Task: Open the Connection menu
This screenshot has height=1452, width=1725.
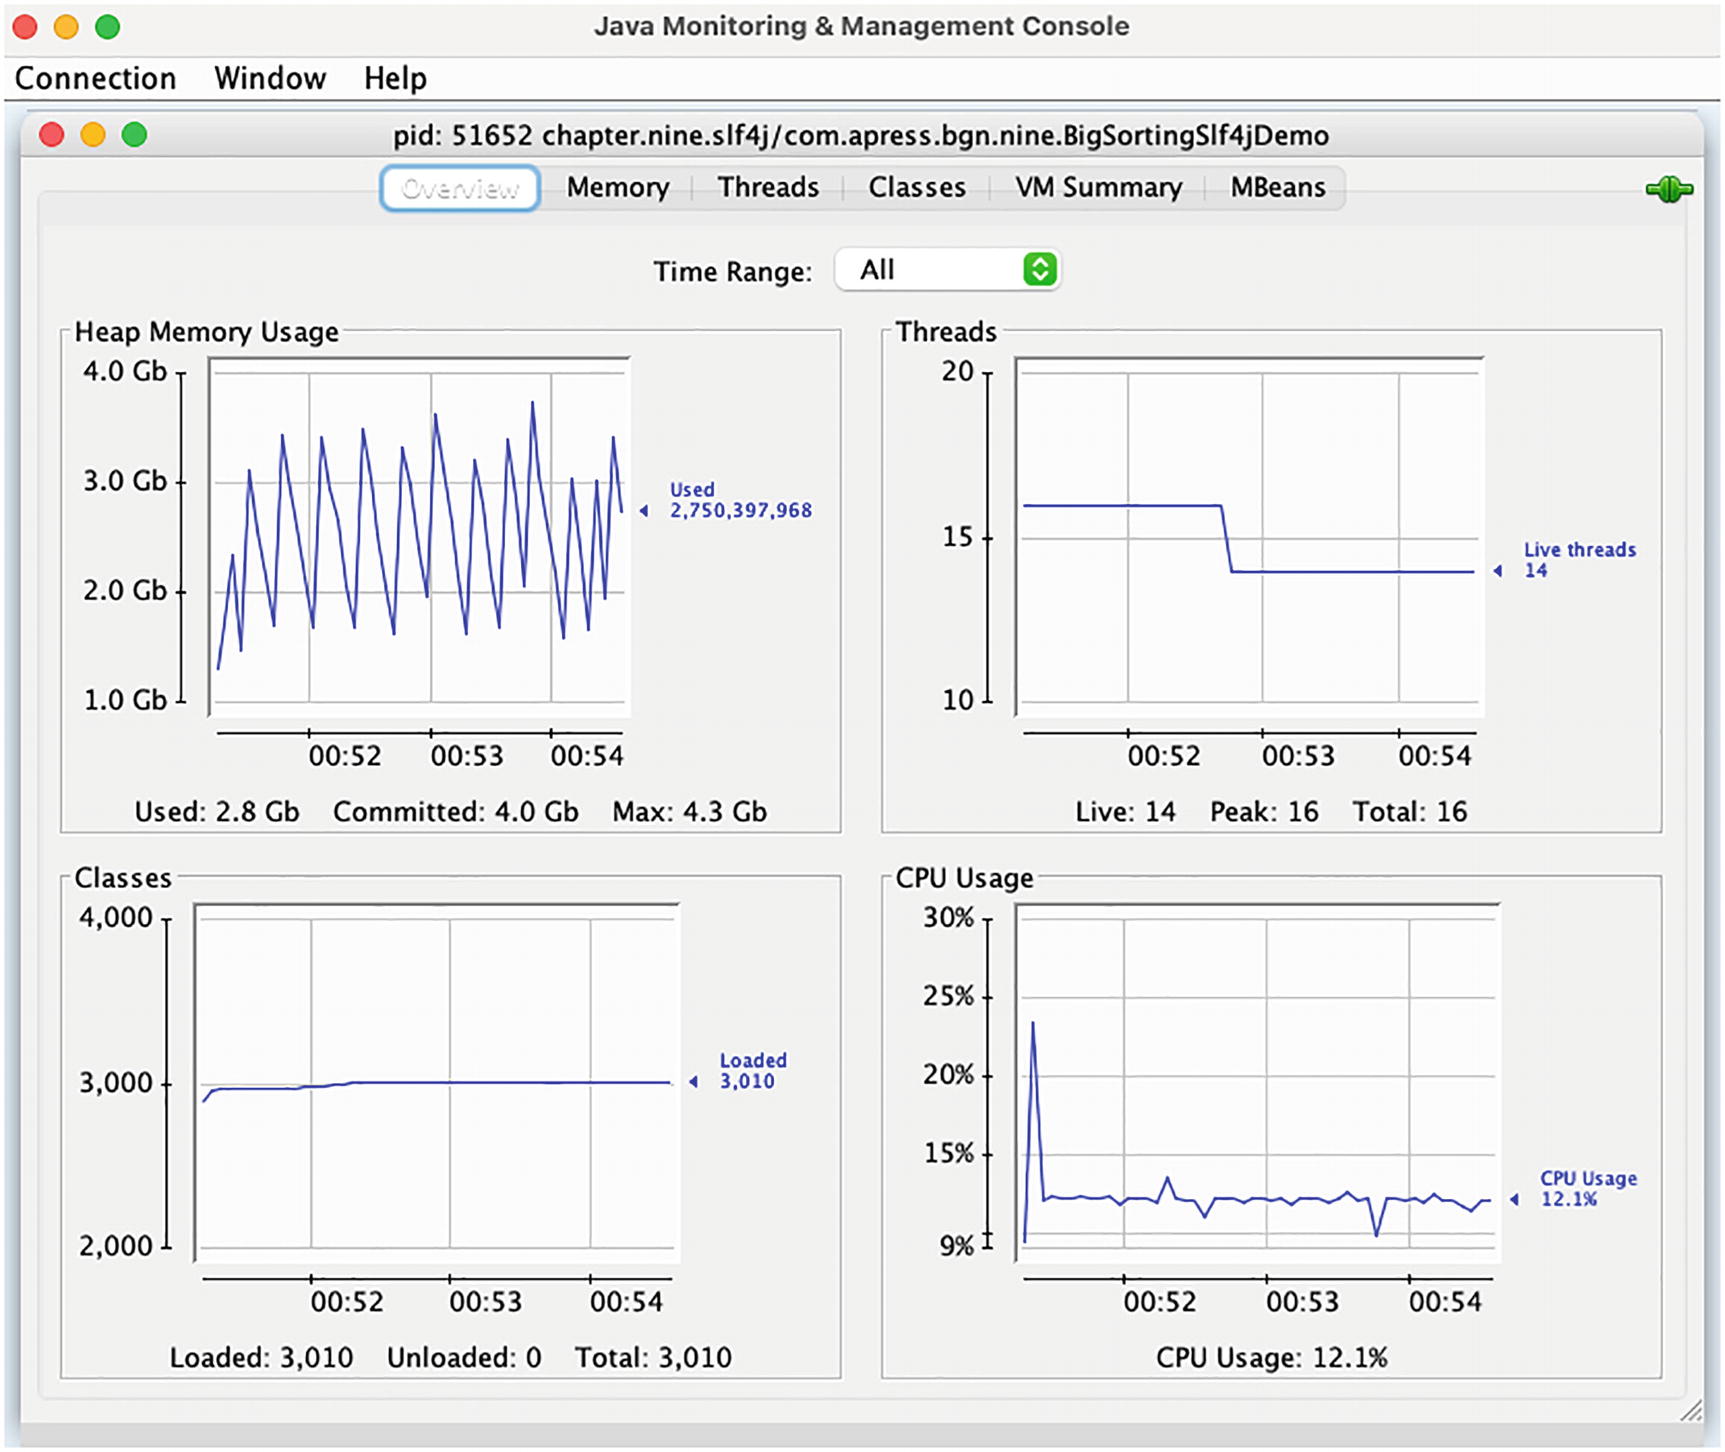Action: tap(95, 78)
